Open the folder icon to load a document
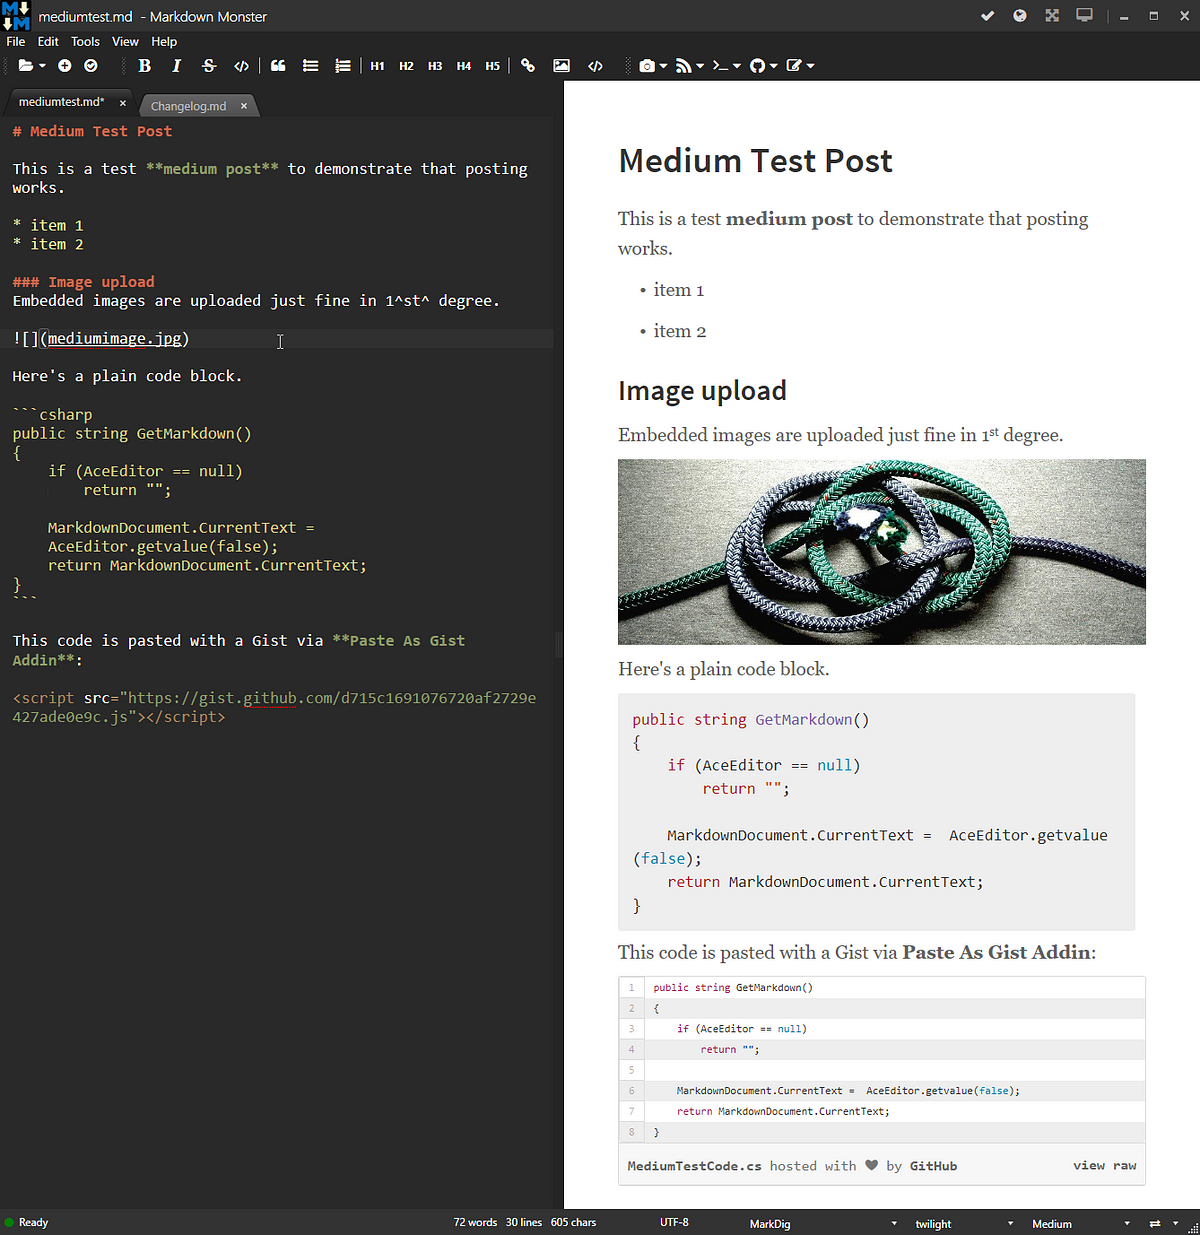1200x1235 pixels. 25,66
